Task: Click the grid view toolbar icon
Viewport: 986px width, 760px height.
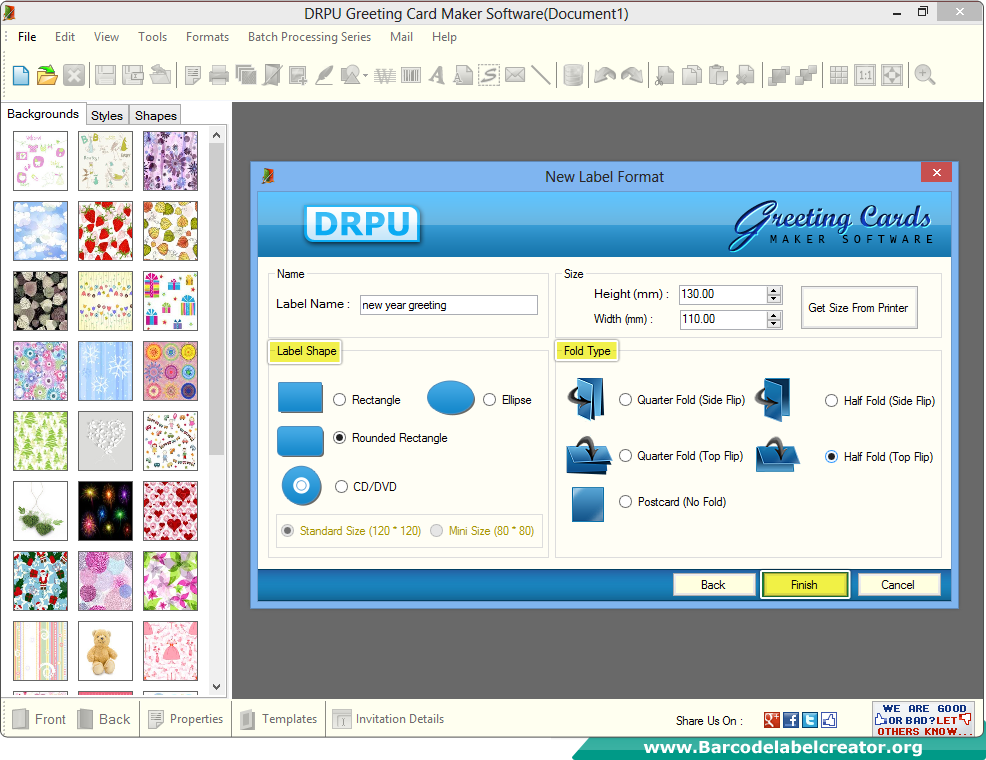Action: pyautogui.click(x=839, y=75)
